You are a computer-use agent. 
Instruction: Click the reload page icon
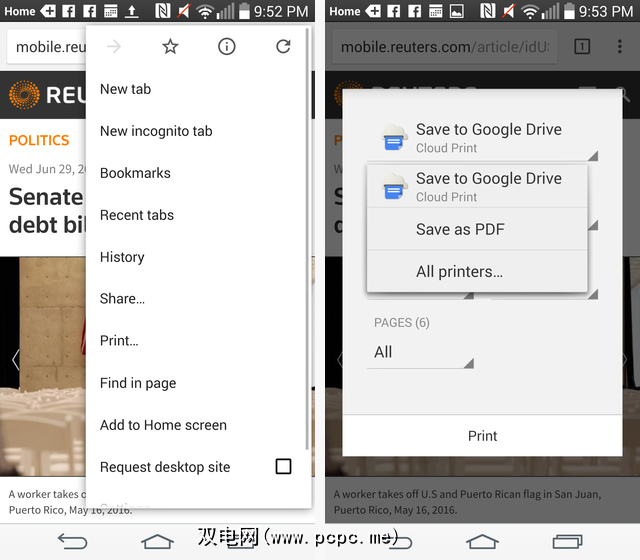tap(283, 47)
